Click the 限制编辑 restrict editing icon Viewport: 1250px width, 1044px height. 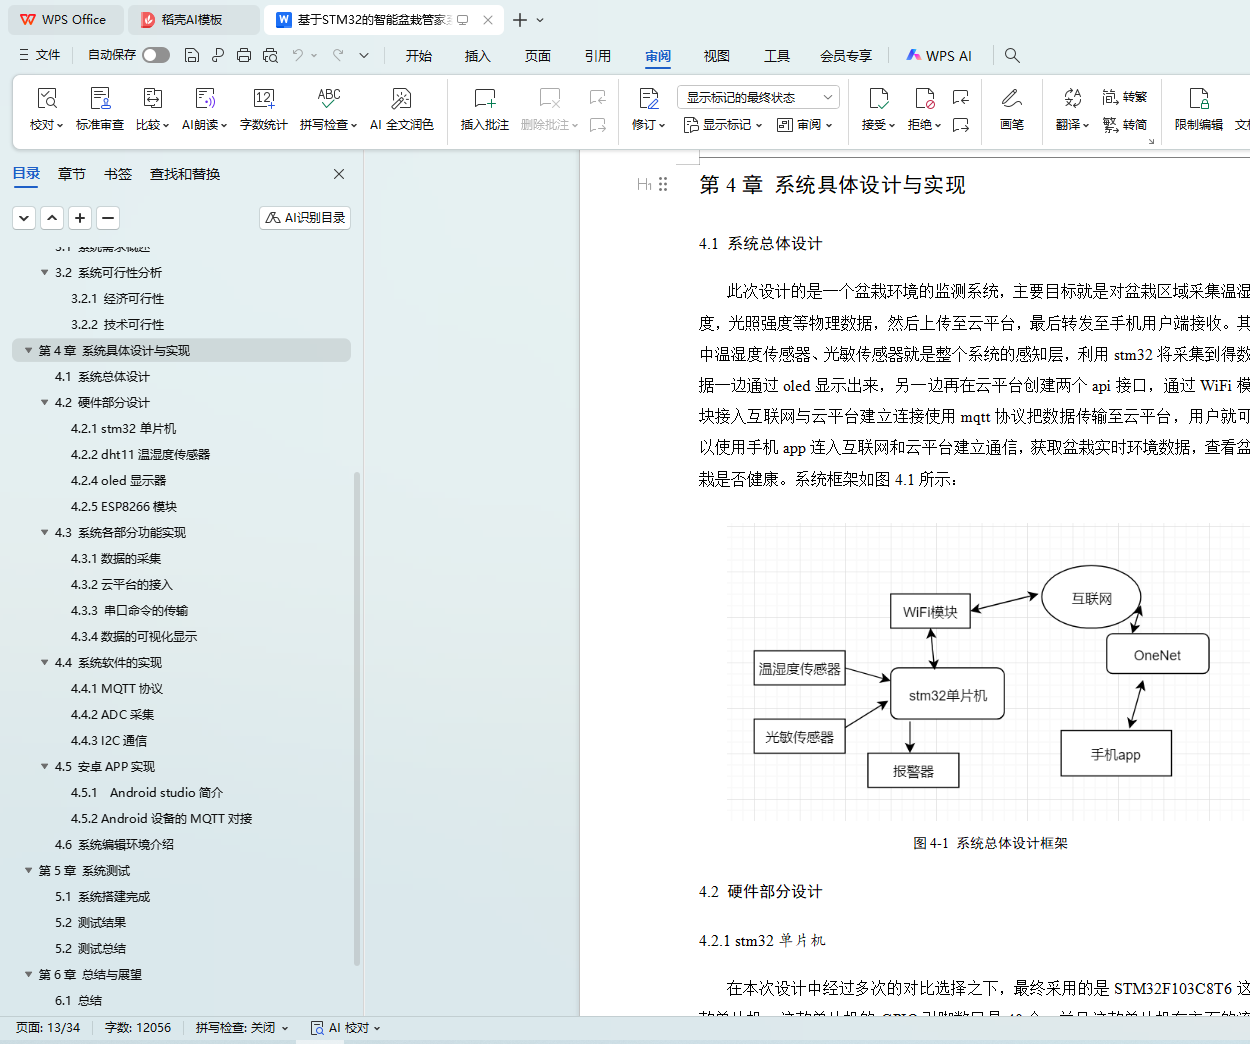pyautogui.click(x=1198, y=99)
